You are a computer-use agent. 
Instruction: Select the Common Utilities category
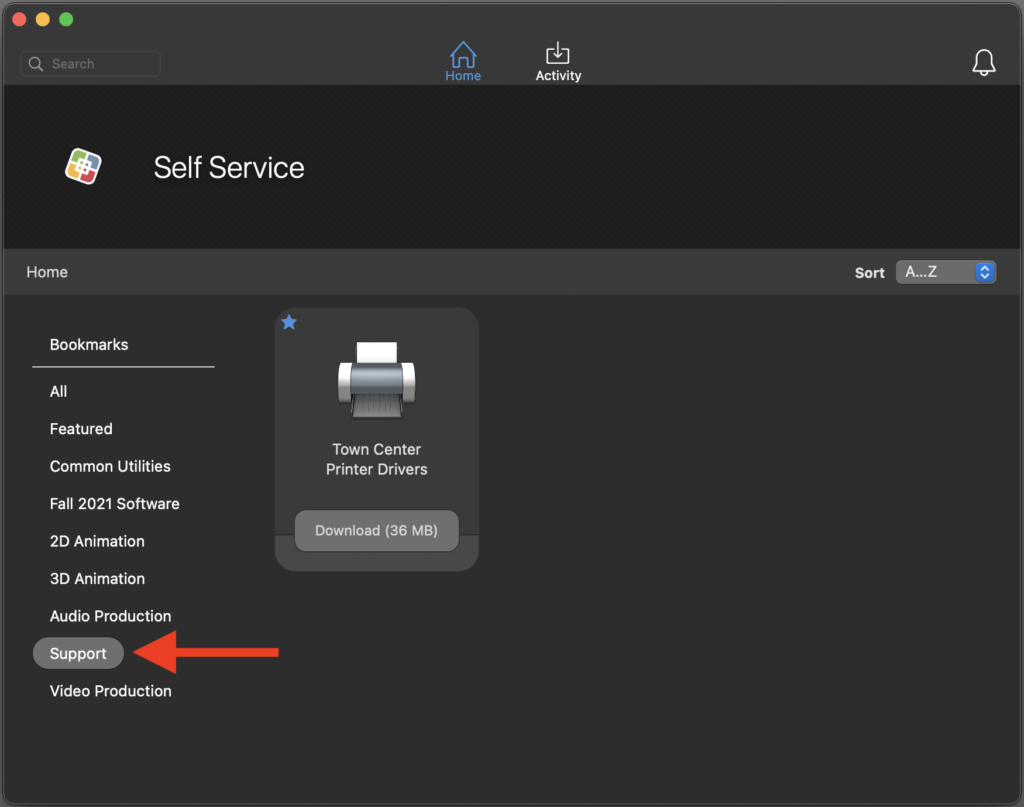(110, 466)
